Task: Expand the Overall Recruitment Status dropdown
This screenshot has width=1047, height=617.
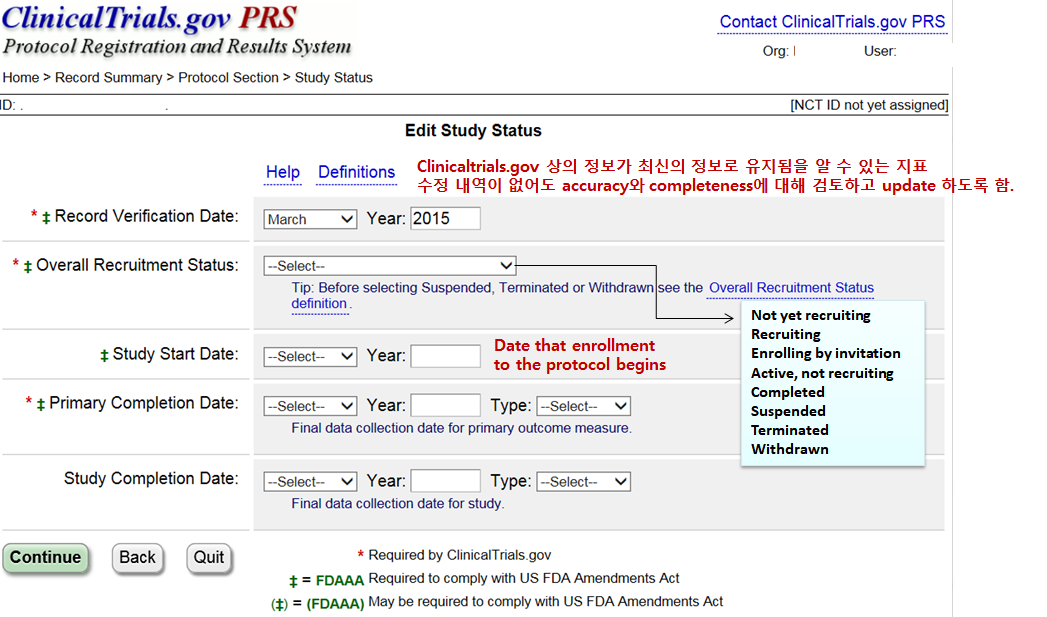Action: (389, 266)
